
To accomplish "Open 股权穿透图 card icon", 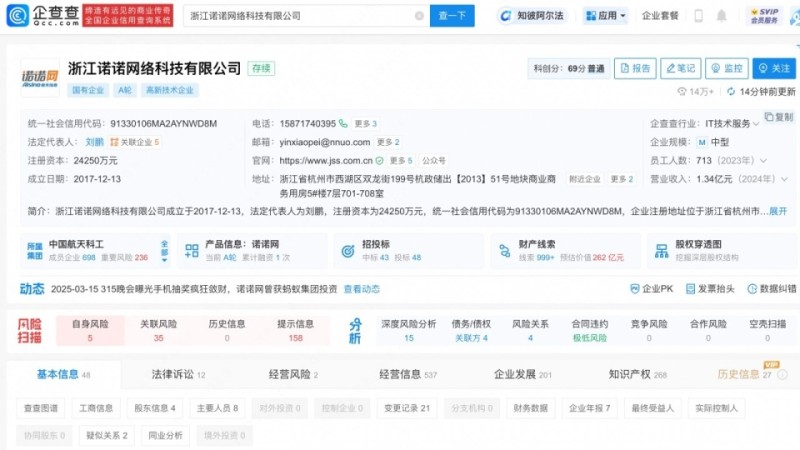I will [661, 251].
